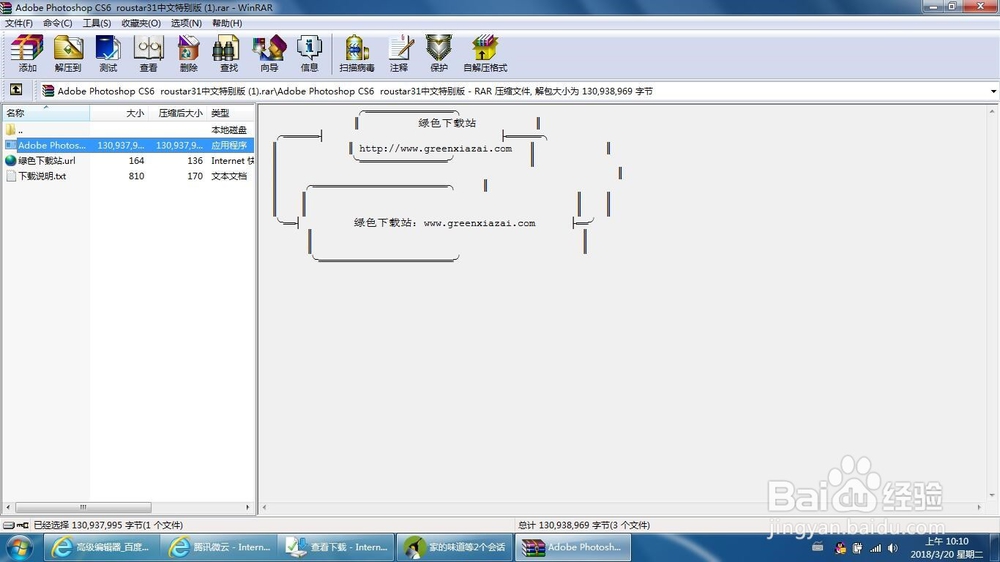Viewport: 1000px width, 562px height.
Task: Open the 选项(N) menu
Action: click(186, 23)
